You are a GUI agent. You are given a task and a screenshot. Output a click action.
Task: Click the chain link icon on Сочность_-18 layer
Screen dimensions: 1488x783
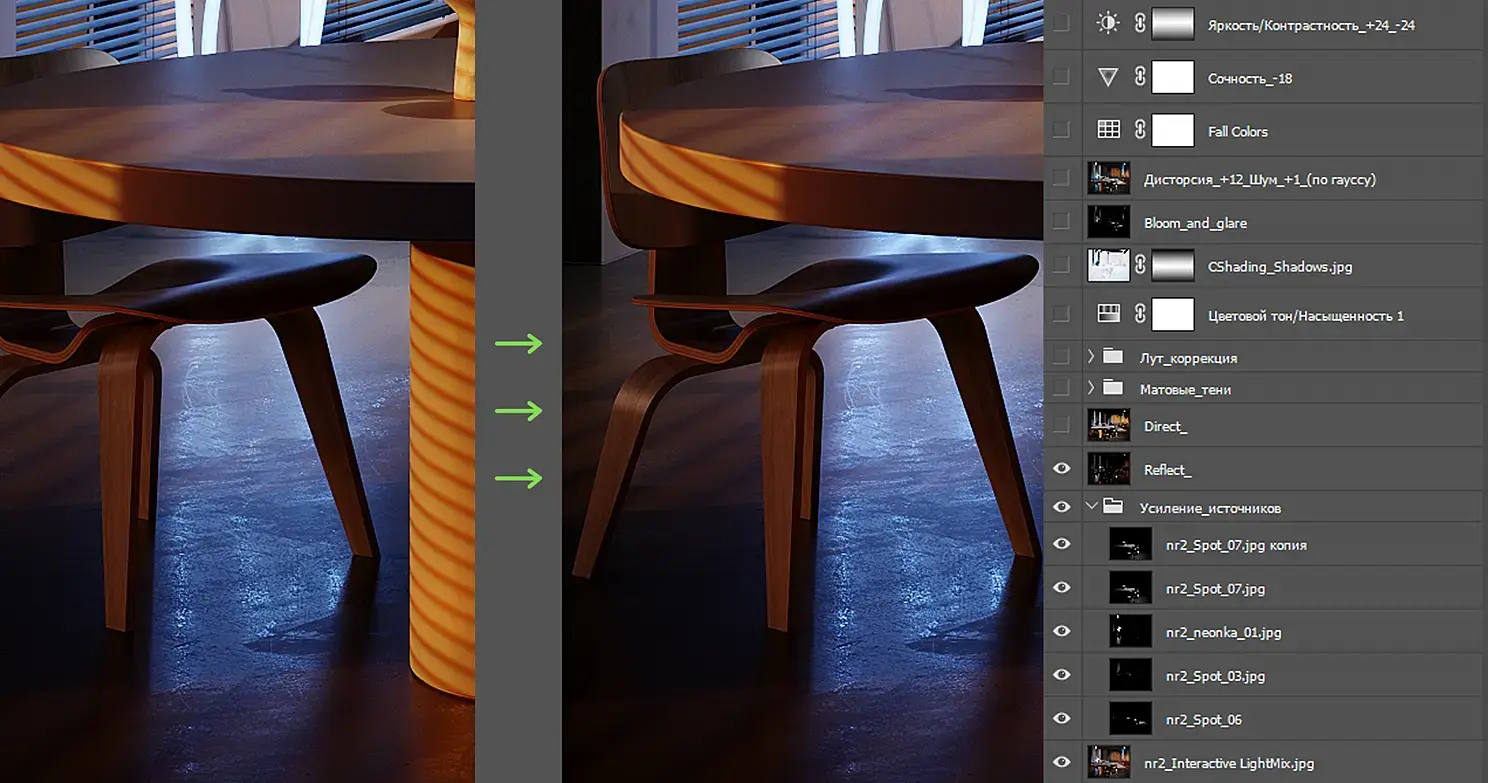(x=1139, y=77)
